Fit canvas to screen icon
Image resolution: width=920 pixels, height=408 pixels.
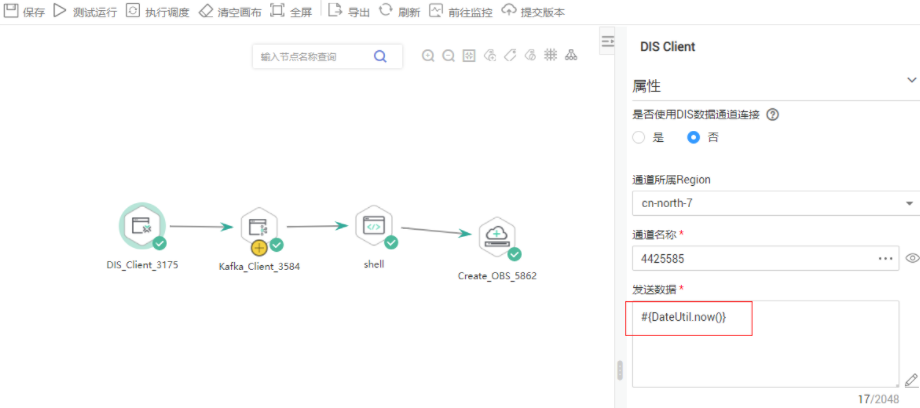coord(469,56)
